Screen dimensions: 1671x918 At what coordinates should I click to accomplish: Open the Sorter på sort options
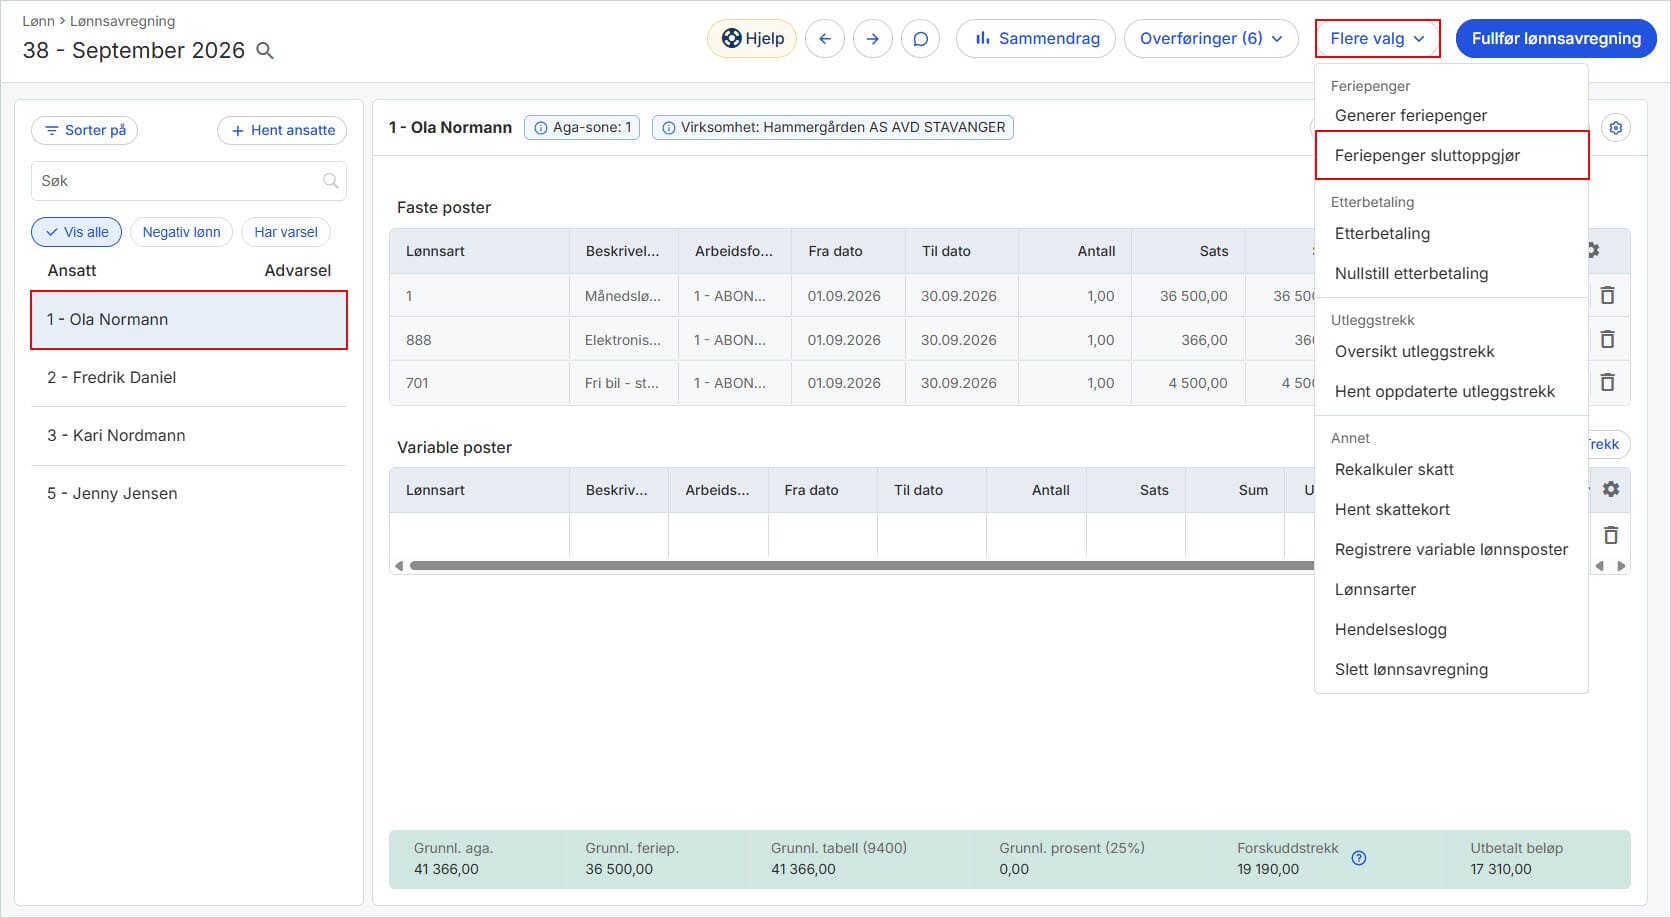(85, 130)
